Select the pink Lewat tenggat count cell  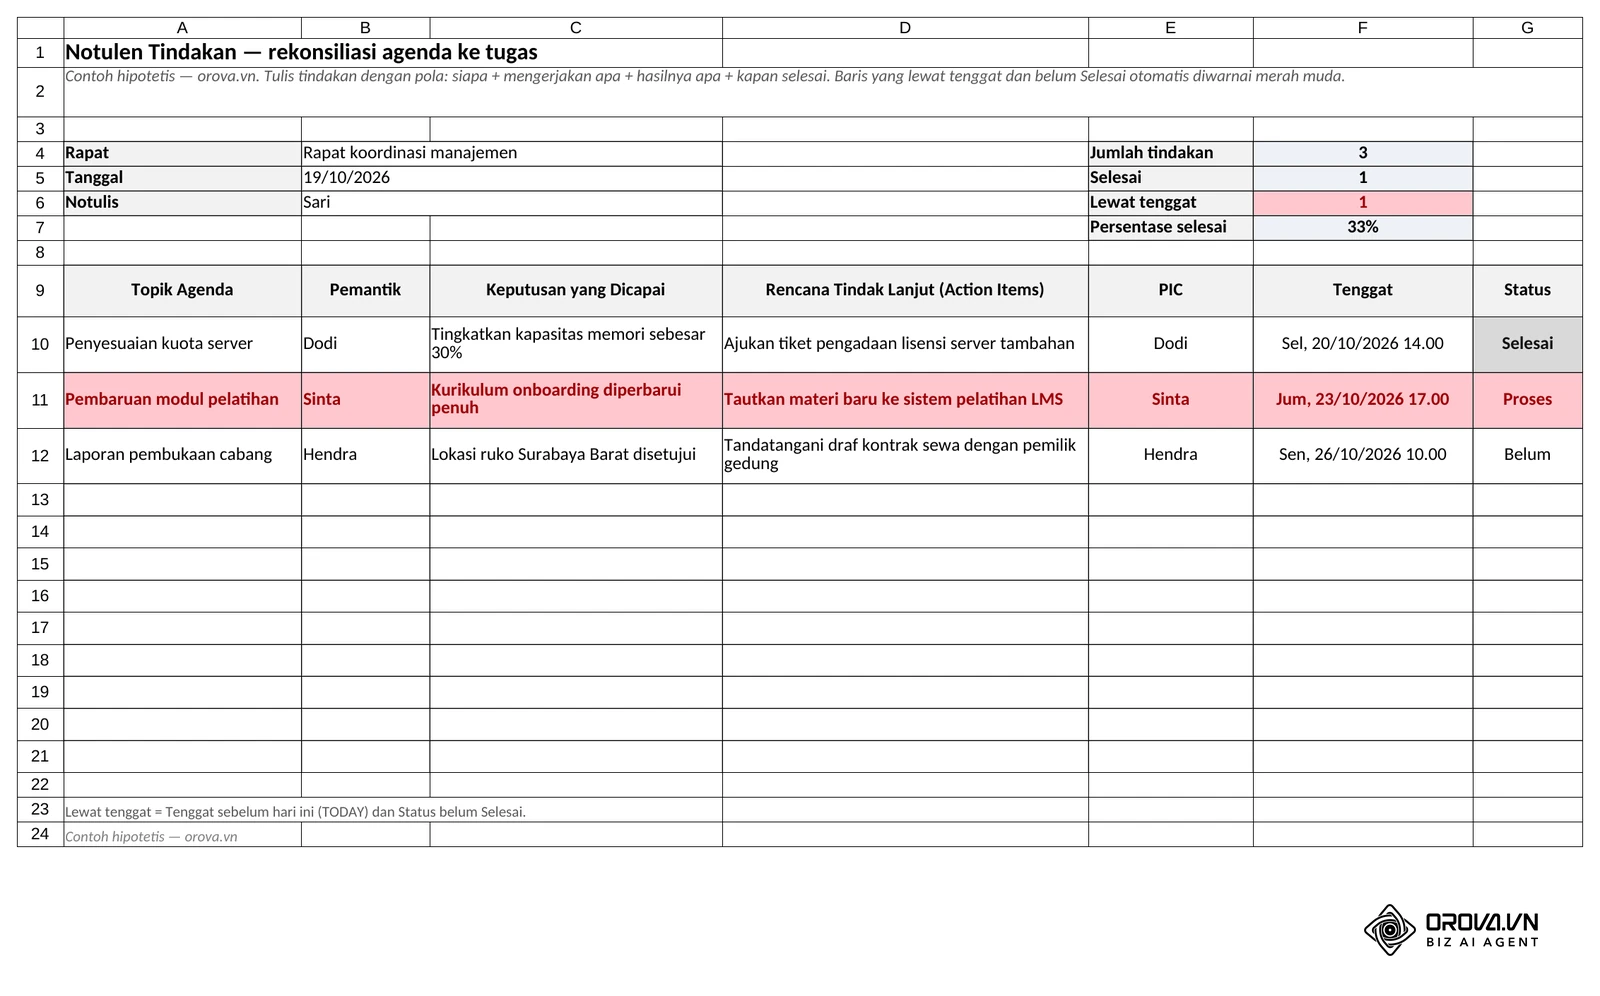1362,203
